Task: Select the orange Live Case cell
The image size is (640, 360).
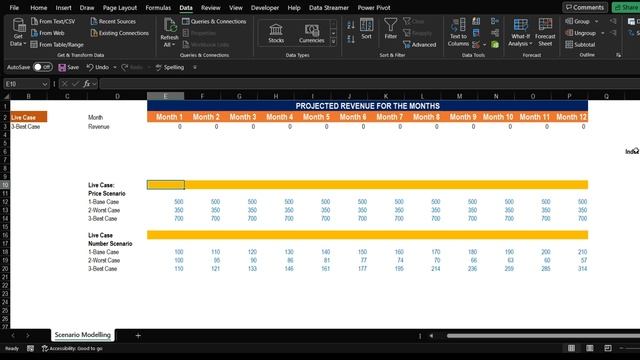Action: [x=29, y=117]
